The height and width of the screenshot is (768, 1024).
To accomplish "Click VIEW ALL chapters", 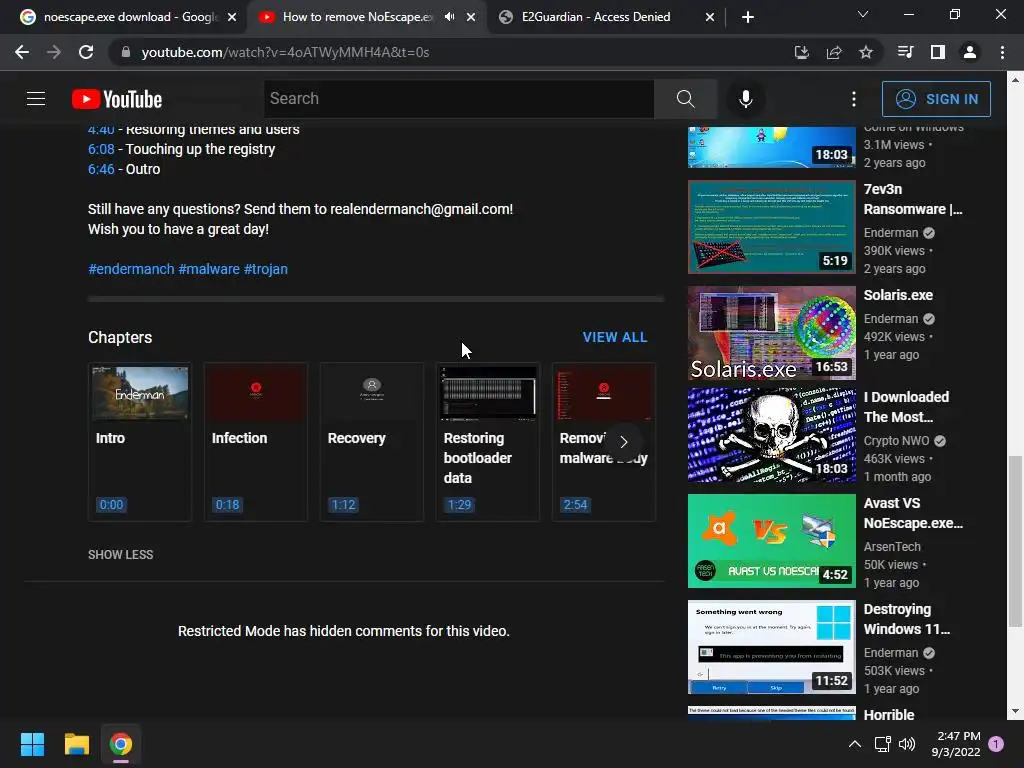I will [615, 337].
